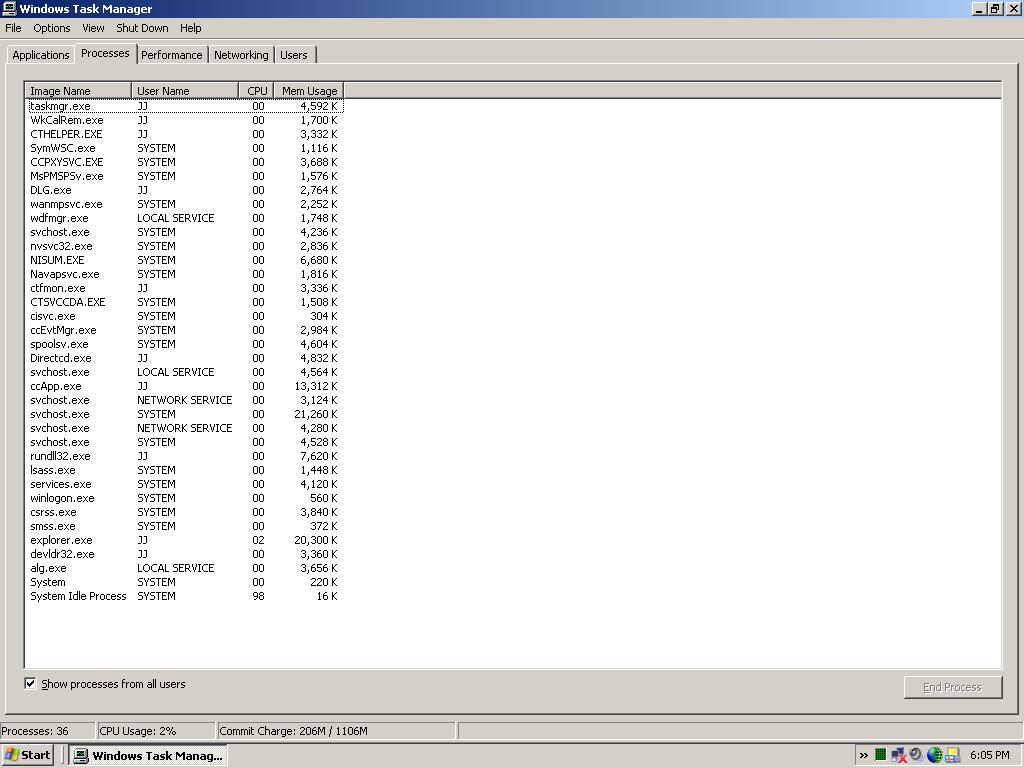Click the 21,260 K memory usage value
1024x768 pixels.
click(315, 414)
